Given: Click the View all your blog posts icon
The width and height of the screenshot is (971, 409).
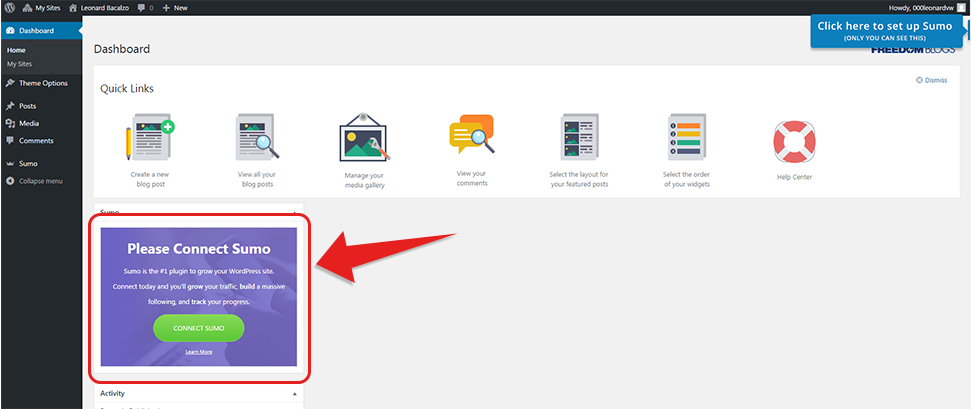Looking at the screenshot, I should click(257, 137).
